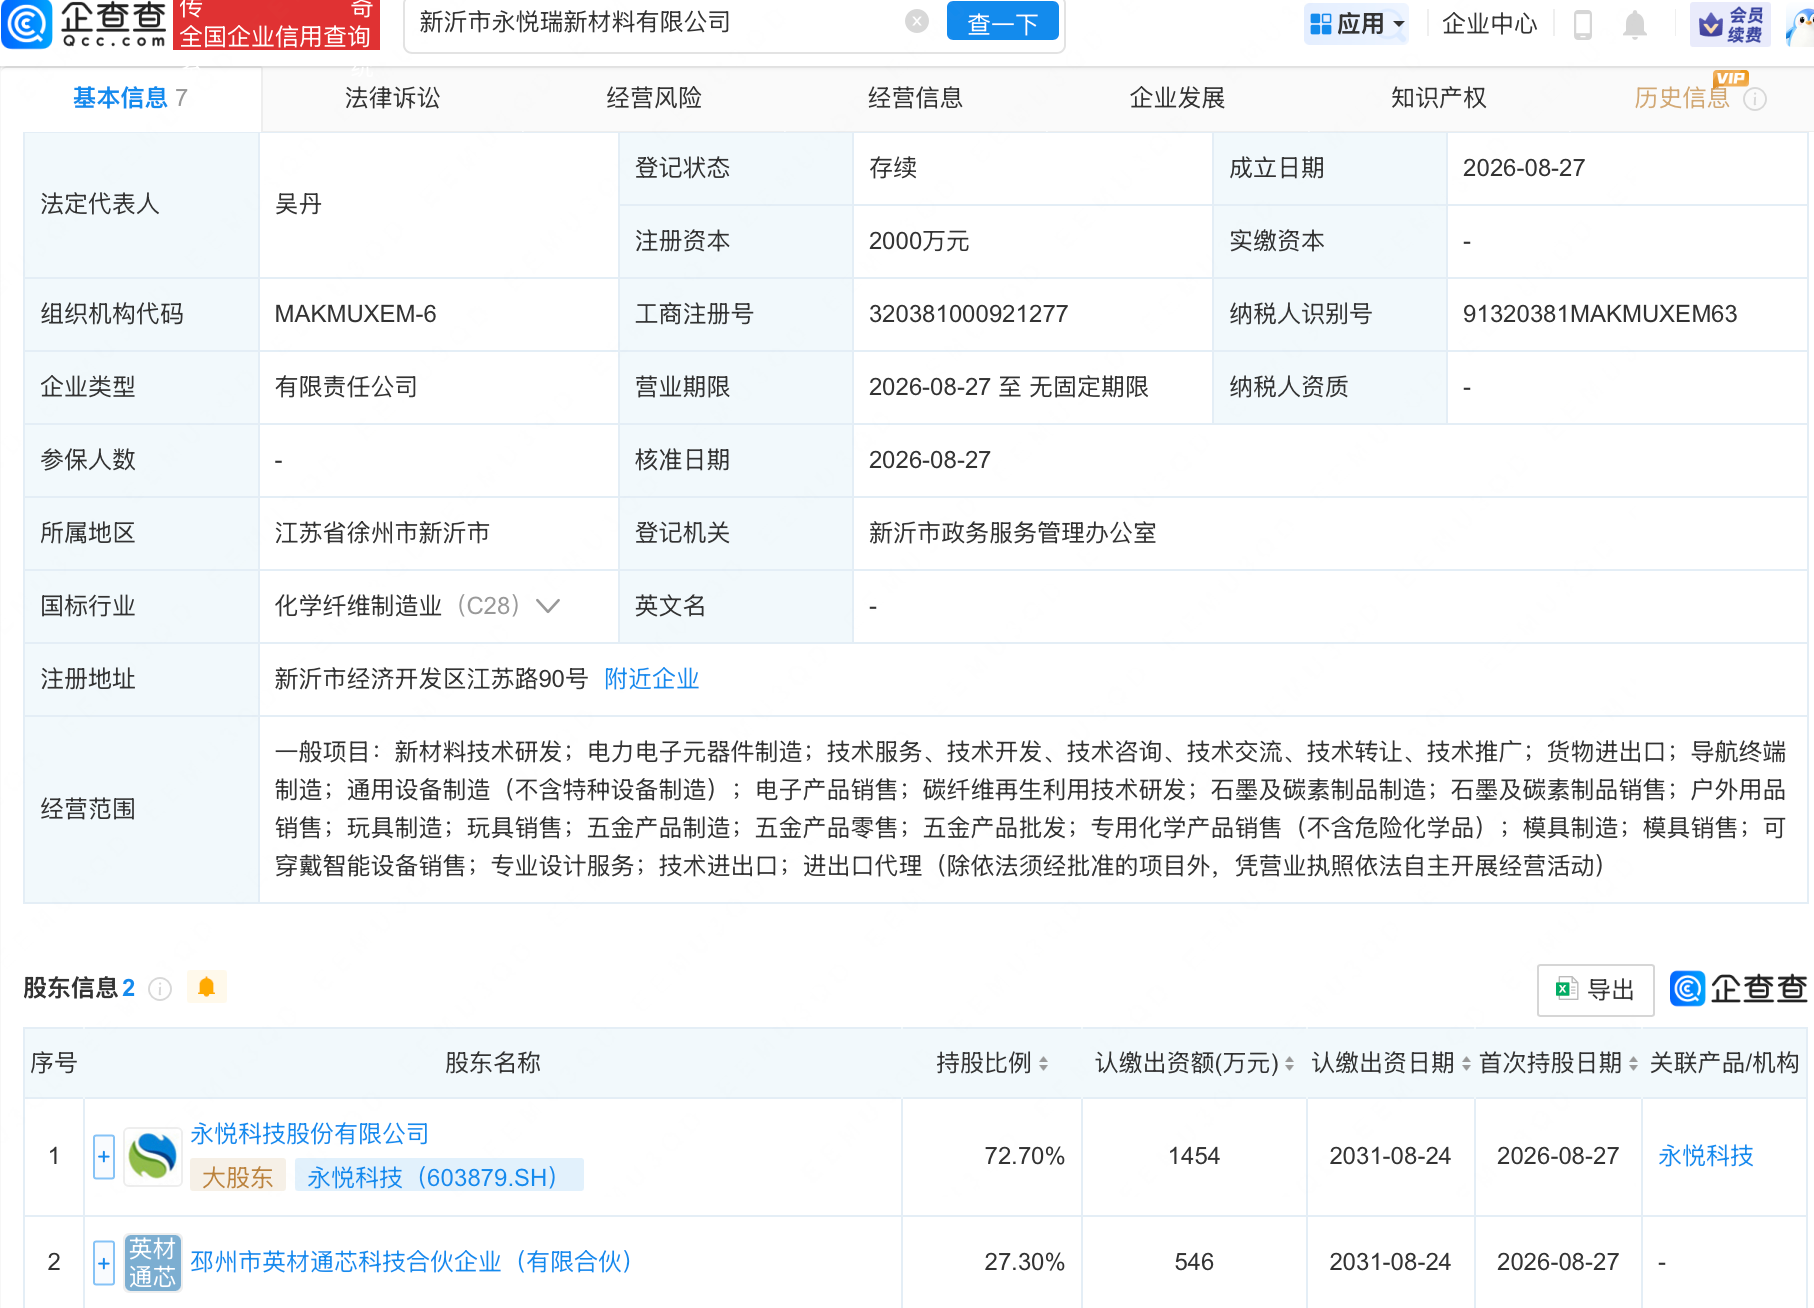Show info icon beside 股东信息
The image size is (1814, 1308).
(x=160, y=989)
